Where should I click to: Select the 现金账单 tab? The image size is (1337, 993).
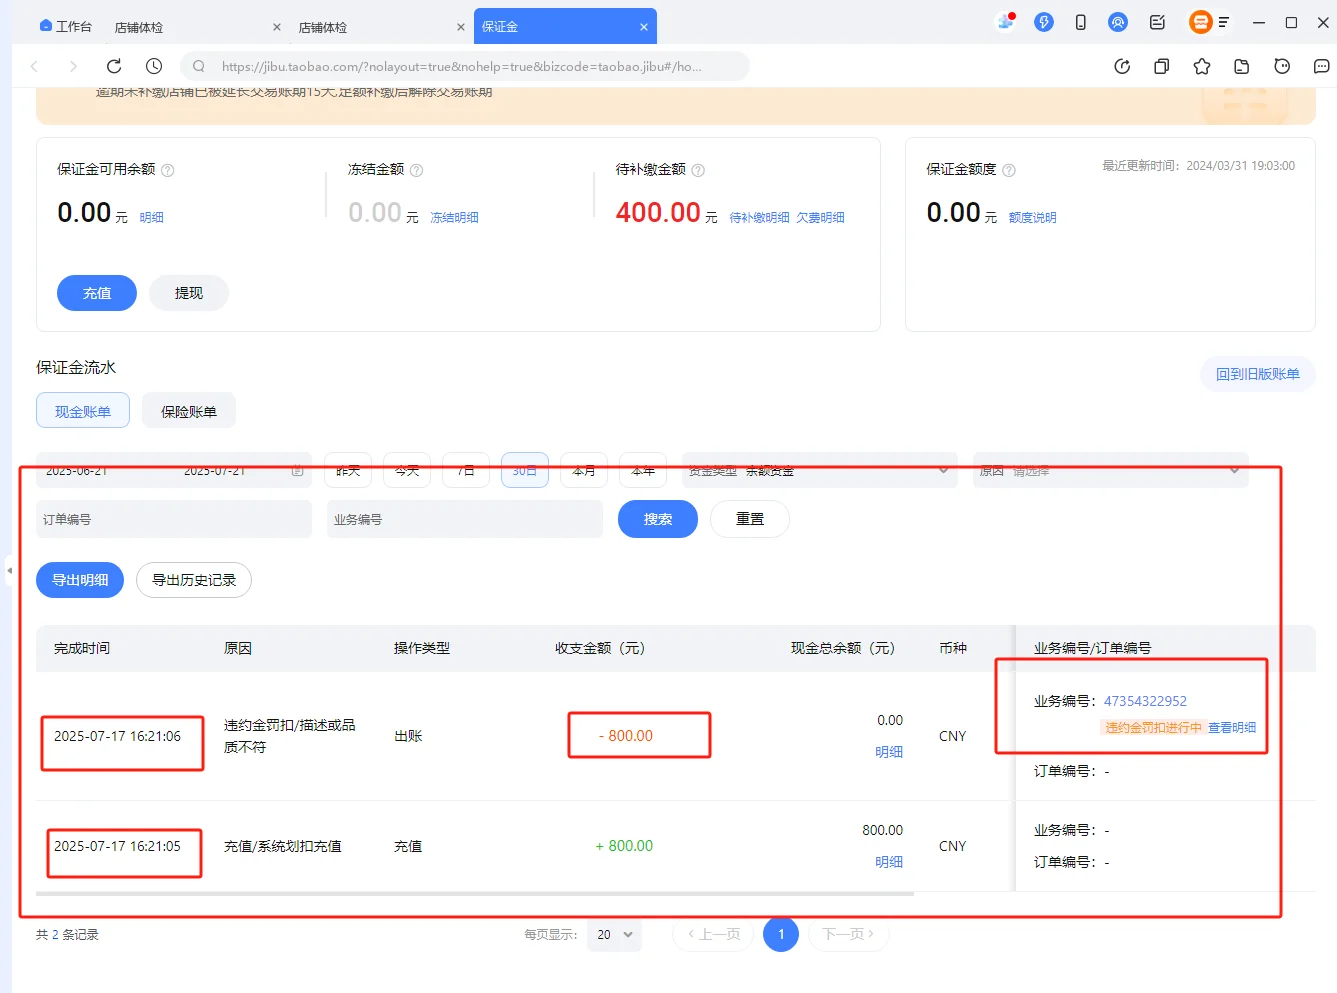(83, 410)
